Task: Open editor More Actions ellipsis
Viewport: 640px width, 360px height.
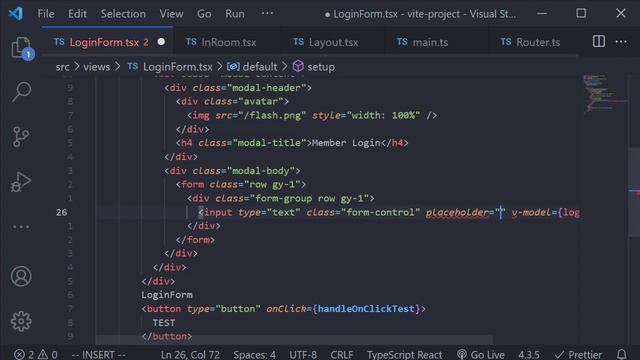Action: click(x=621, y=42)
